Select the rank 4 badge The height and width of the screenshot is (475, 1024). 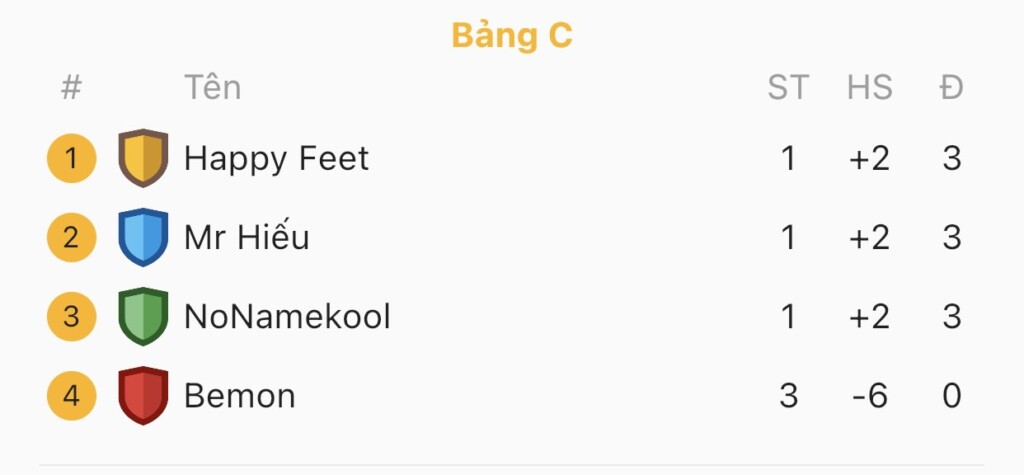(72, 395)
